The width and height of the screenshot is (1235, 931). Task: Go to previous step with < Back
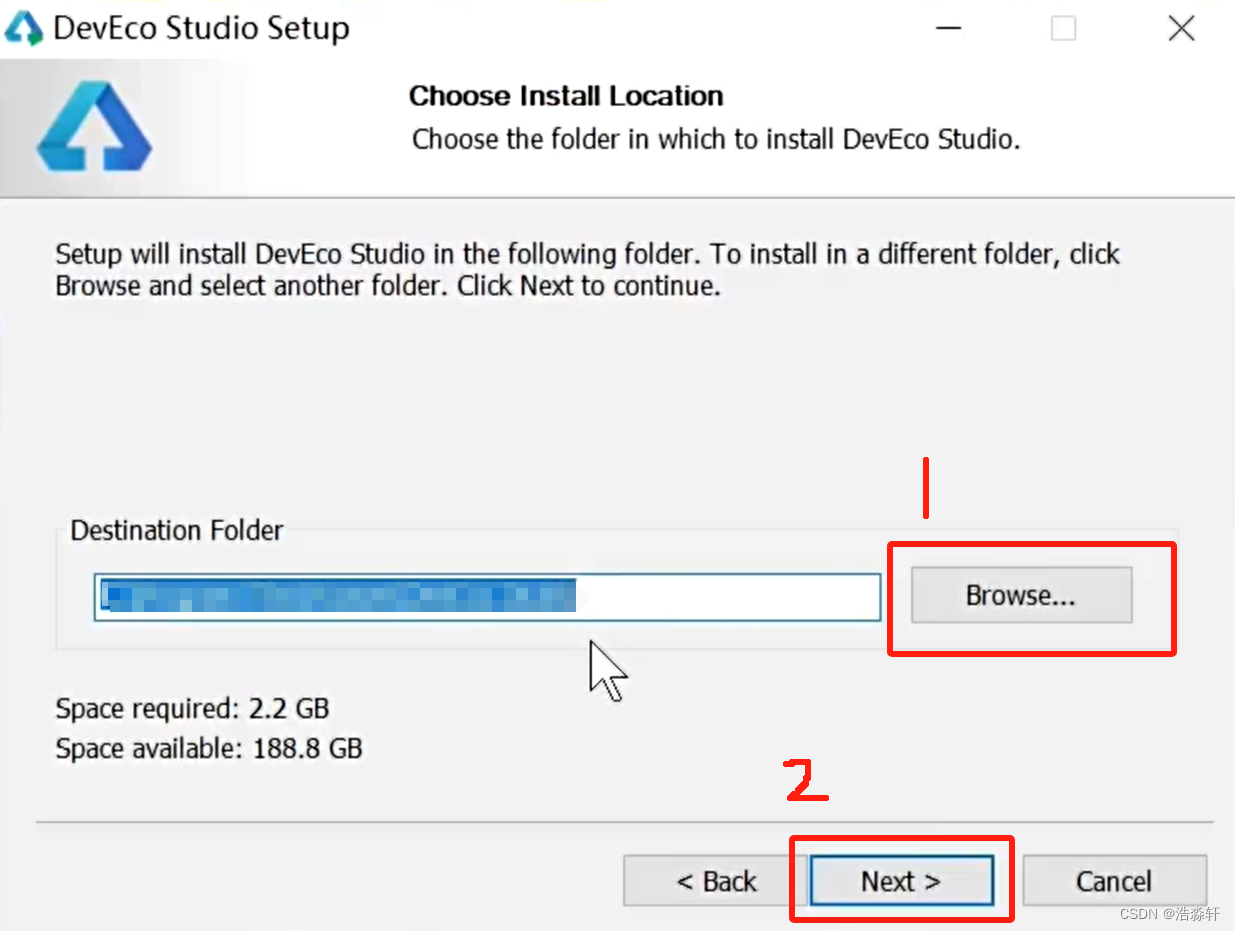pyautogui.click(x=716, y=880)
